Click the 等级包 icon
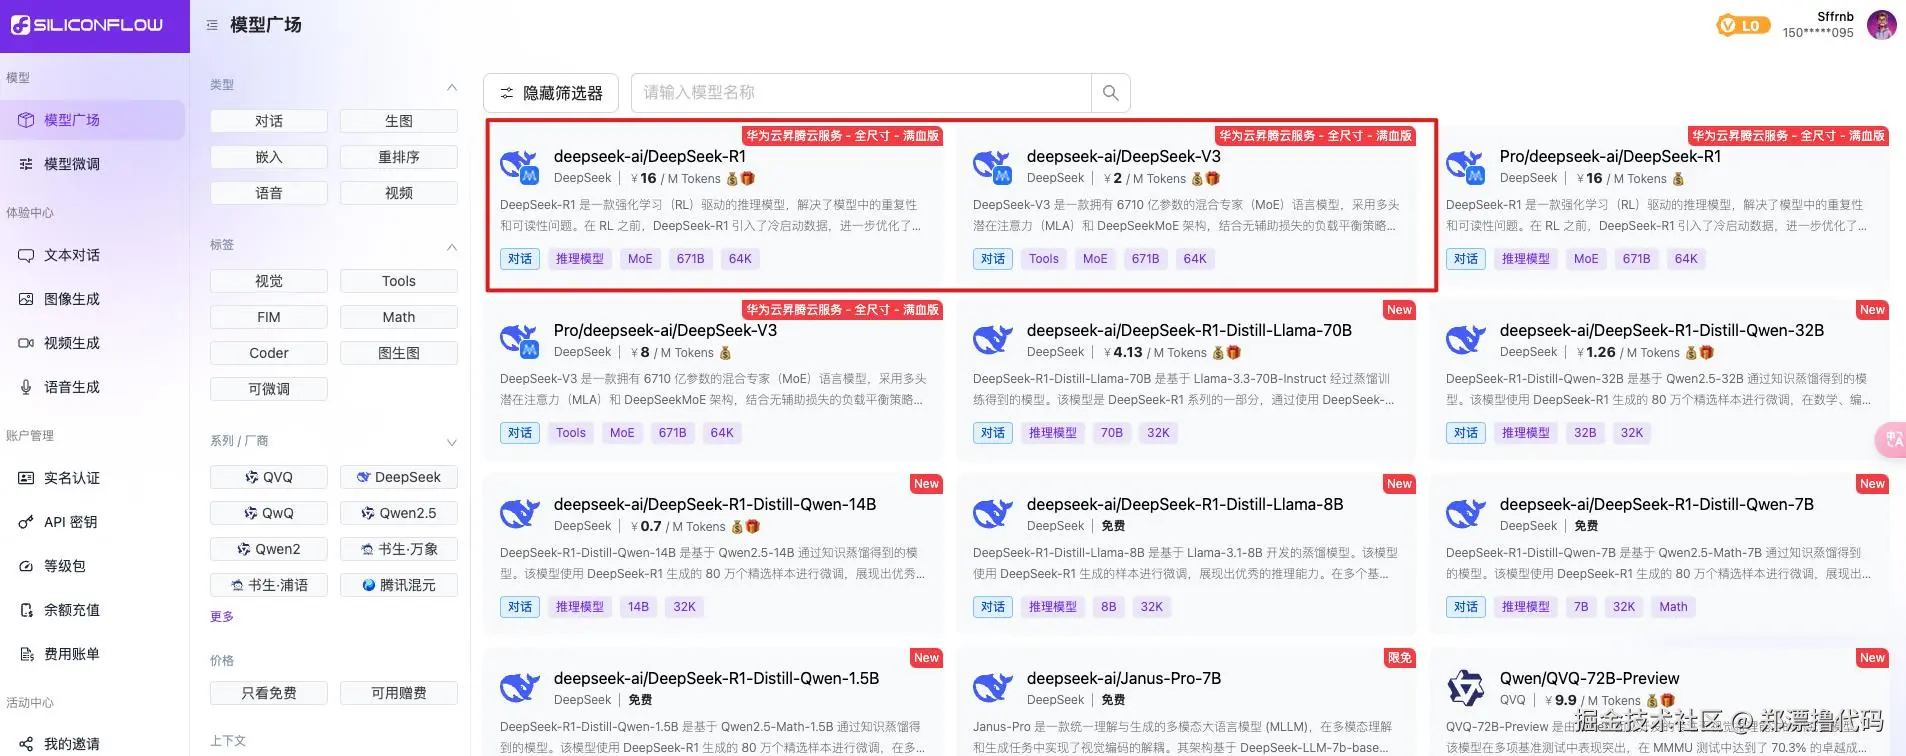The width and height of the screenshot is (1906, 756). click(x=26, y=566)
